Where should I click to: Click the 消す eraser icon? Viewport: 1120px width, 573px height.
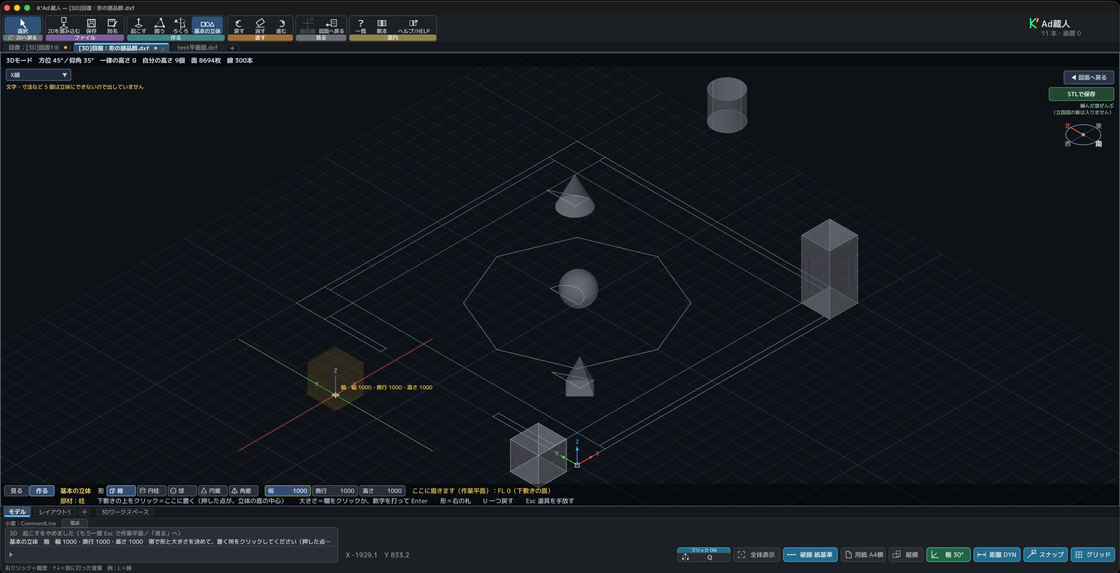pyautogui.click(x=260, y=26)
